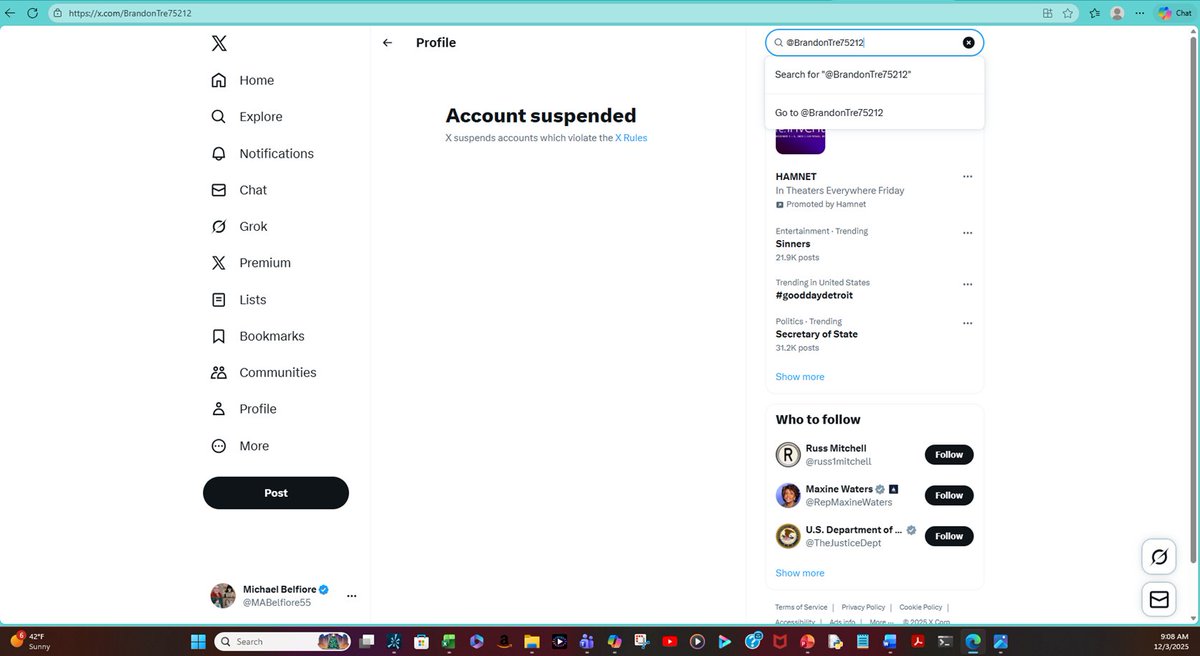Click the black Post button

point(276,493)
